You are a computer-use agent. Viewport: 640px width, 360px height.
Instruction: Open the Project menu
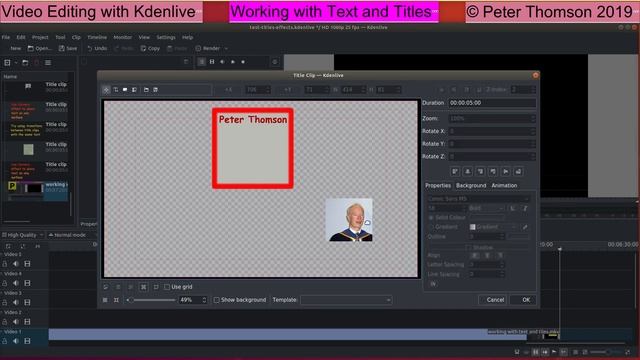pyautogui.click(x=40, y=37)
